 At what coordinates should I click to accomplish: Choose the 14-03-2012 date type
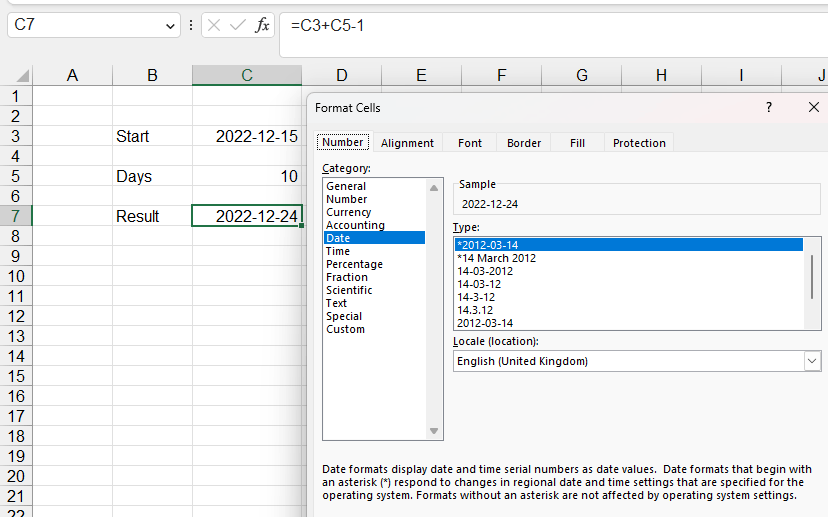click(x=628, y=271)
